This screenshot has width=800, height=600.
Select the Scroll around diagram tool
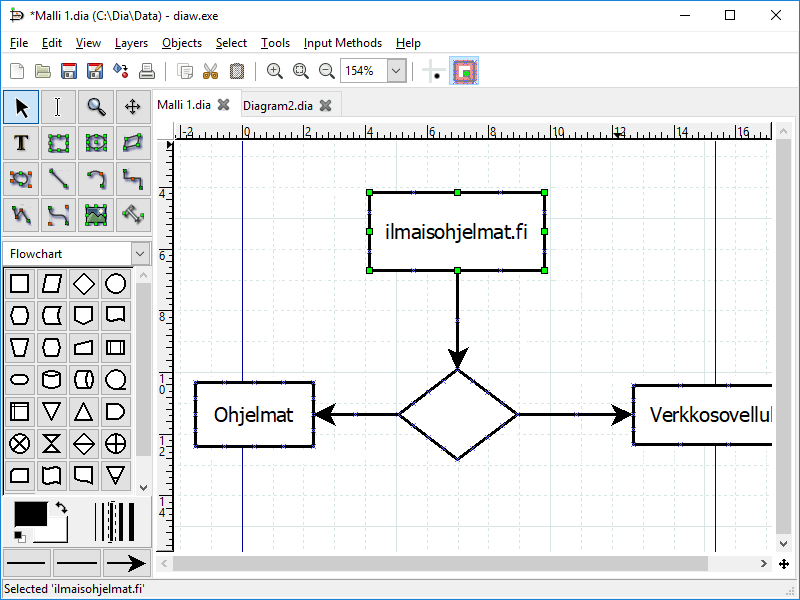[x=133, y=107]
